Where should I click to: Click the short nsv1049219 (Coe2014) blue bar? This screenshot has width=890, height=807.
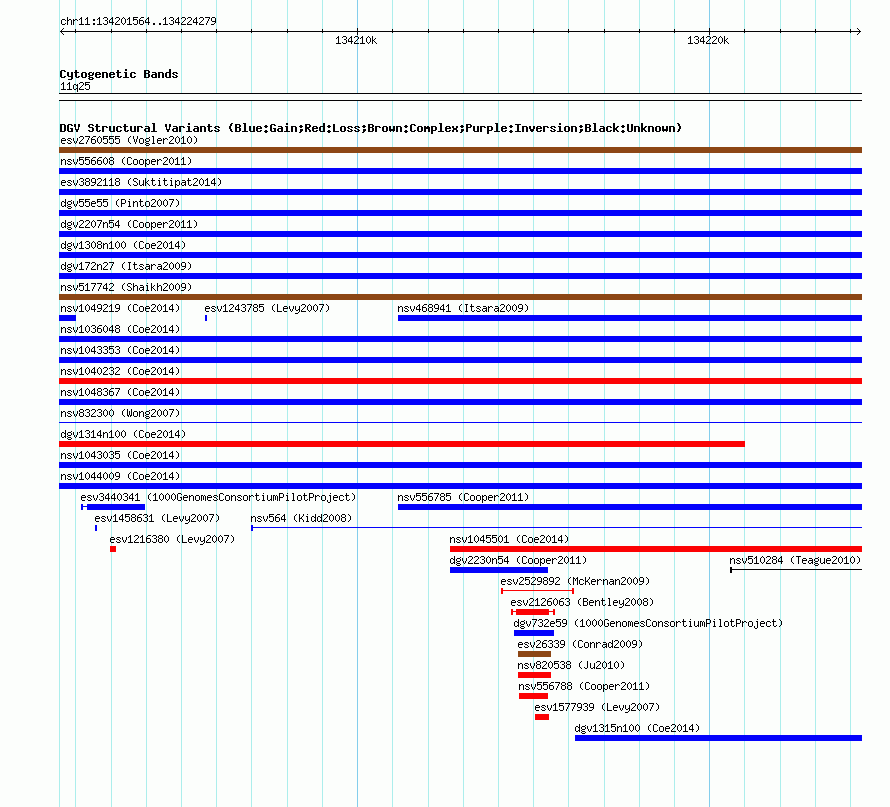point(68,318)
